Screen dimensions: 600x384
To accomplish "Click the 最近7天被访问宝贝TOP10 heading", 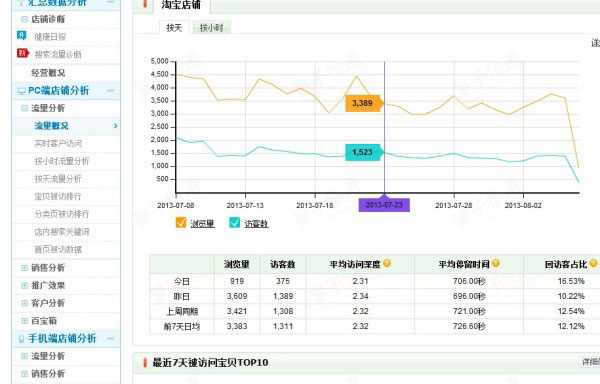I will pyautogui.click(x=210, y=362).
